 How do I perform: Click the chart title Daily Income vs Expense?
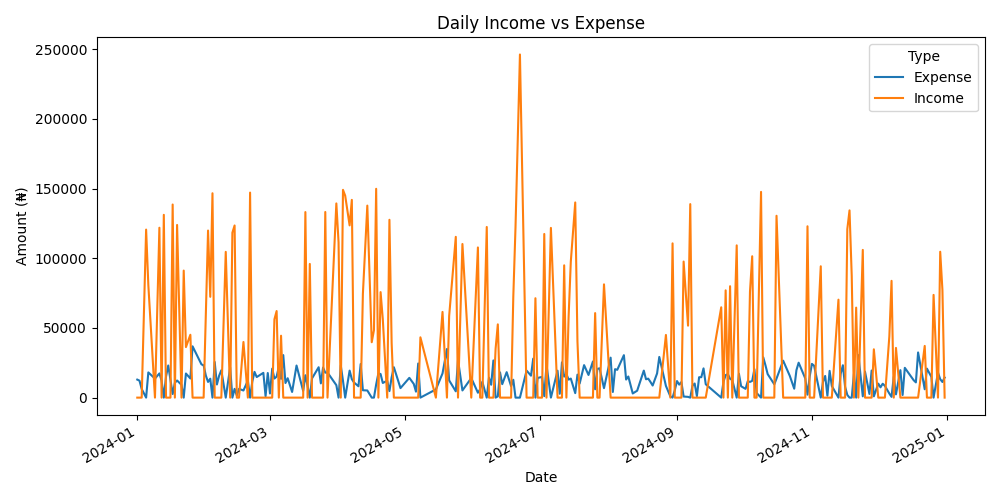541,23
